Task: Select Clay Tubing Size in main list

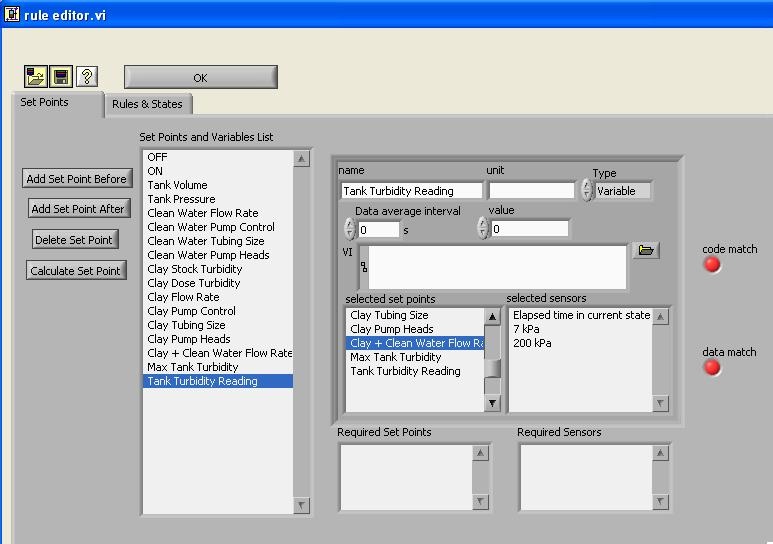Action: click(217, 325)
